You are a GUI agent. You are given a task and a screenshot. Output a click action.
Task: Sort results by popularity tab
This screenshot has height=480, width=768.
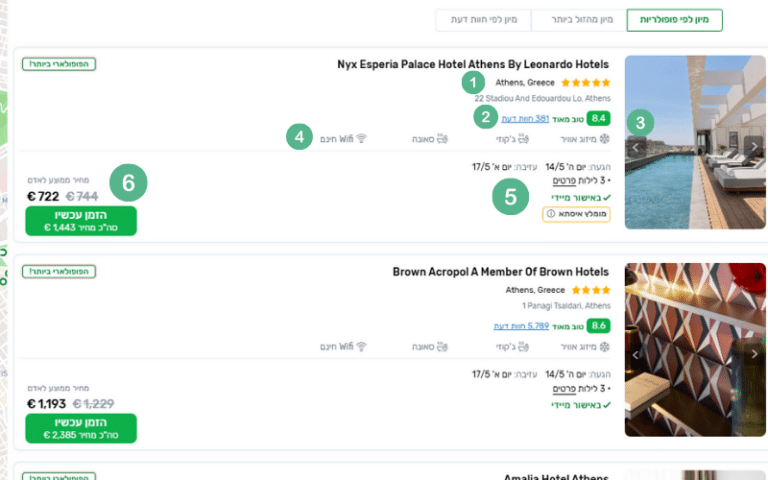[674, 19]
